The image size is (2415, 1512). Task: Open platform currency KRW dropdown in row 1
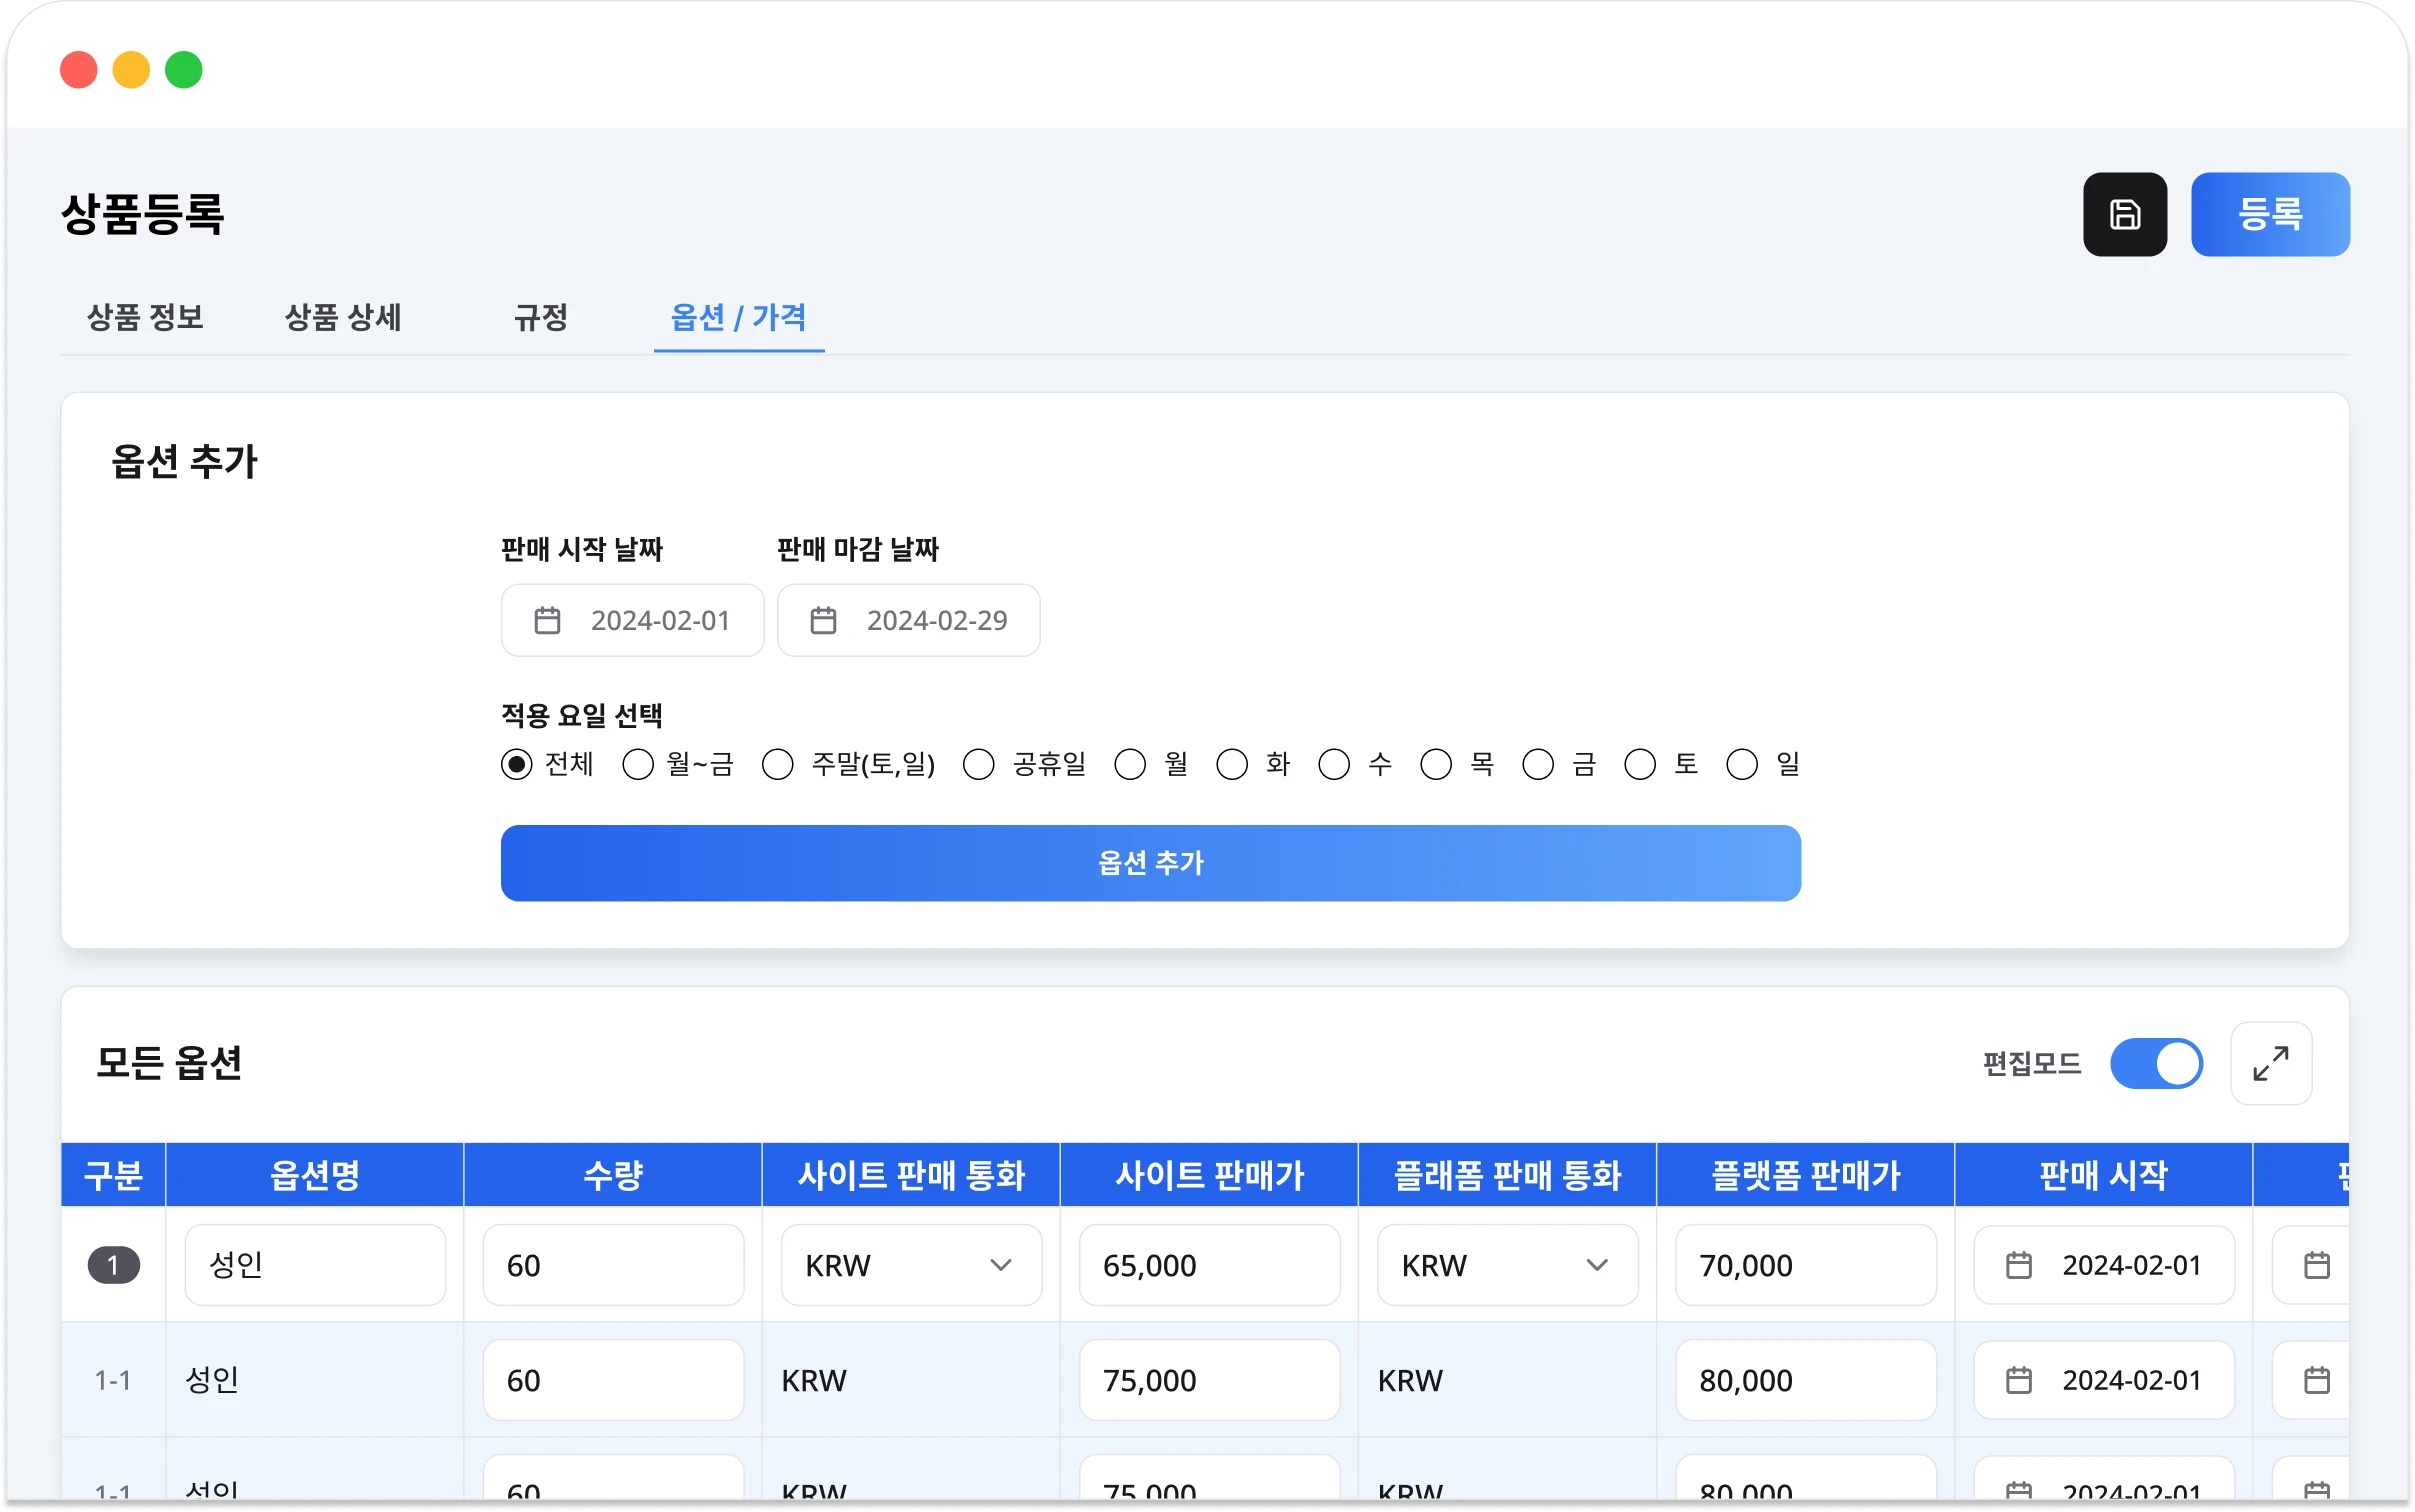(x=1508, y=1265)
